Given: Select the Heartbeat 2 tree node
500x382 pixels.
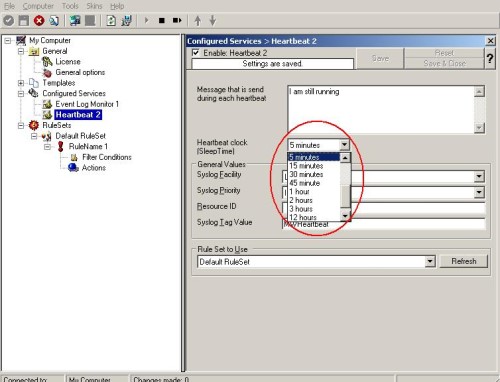Looking at the screenshot, I should tap(78, 115).
